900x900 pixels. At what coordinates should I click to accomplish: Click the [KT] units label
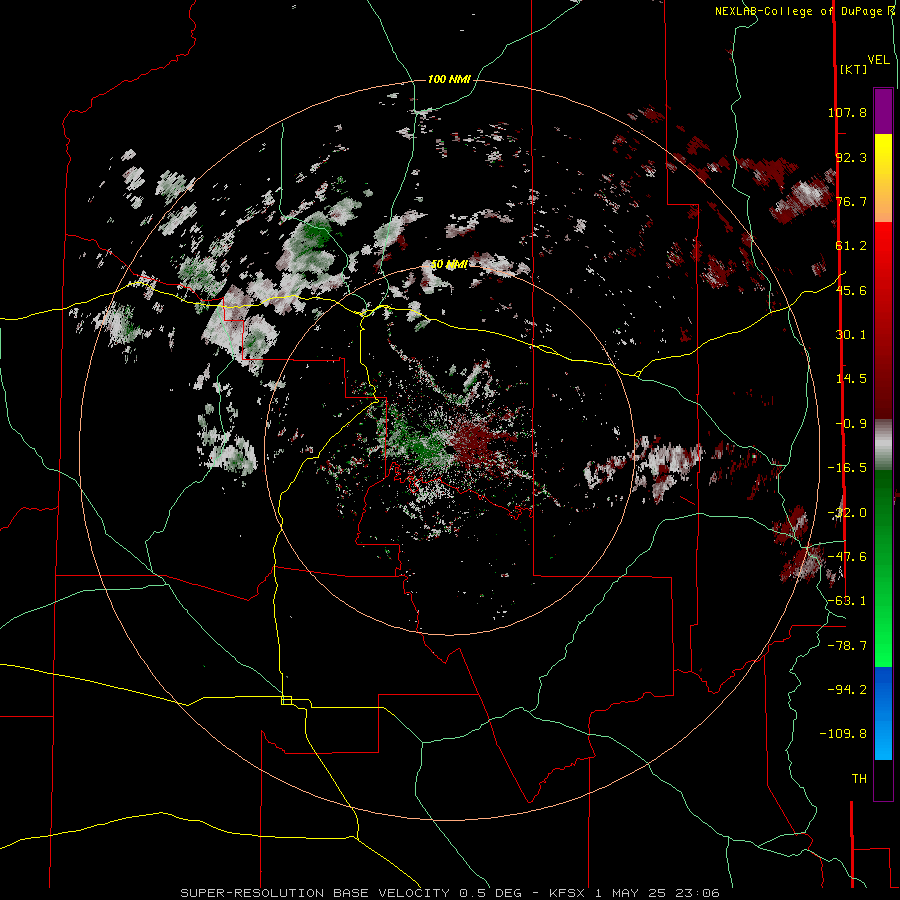[x=853, y=69]
